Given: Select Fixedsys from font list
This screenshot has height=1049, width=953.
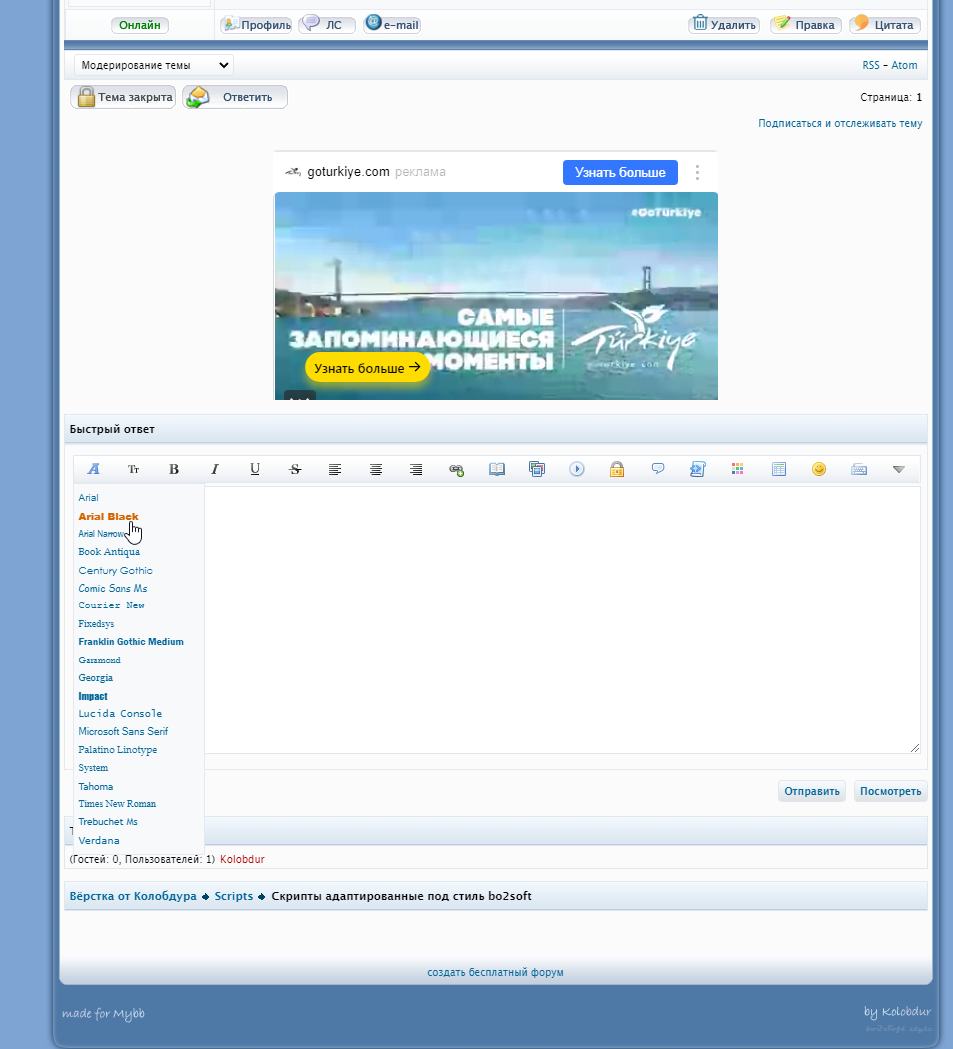Looking at the screenshot, I should pos(96,624).
